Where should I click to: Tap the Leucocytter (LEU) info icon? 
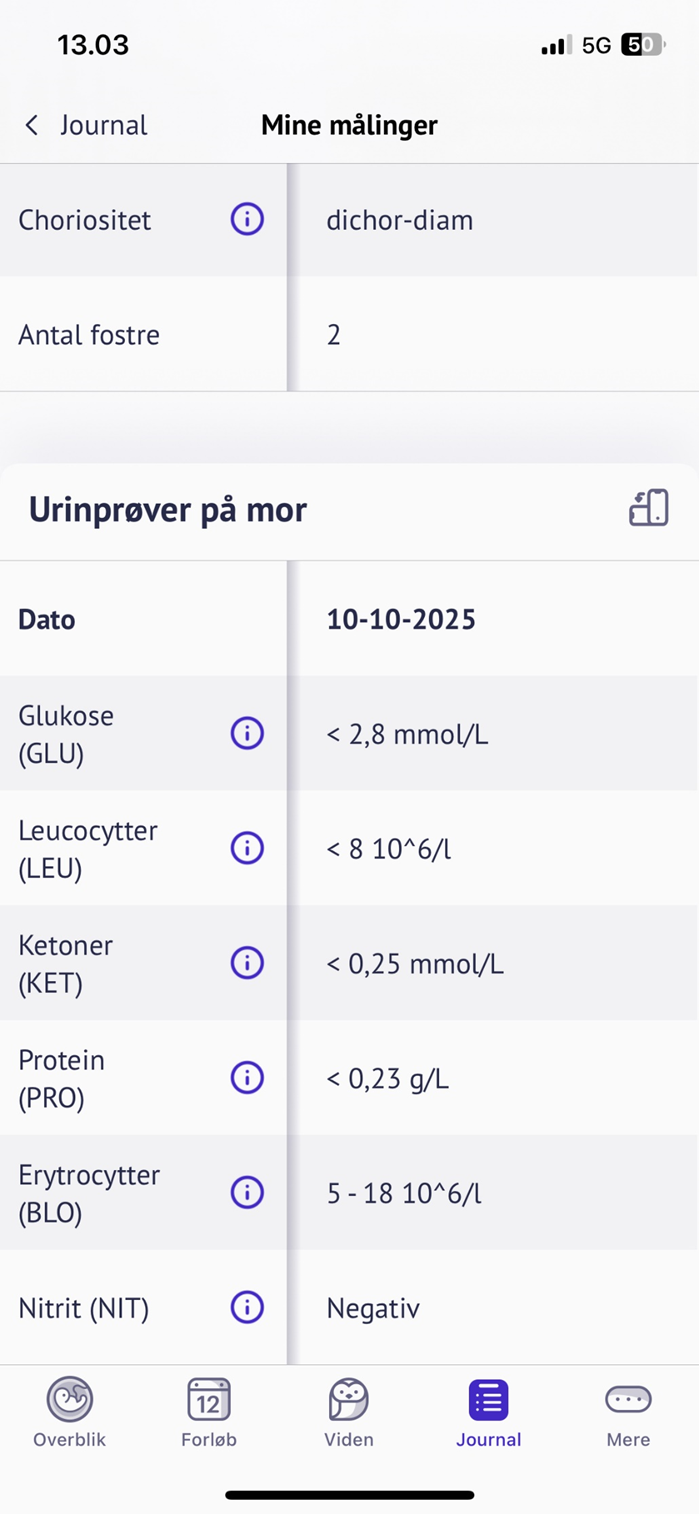246,847
